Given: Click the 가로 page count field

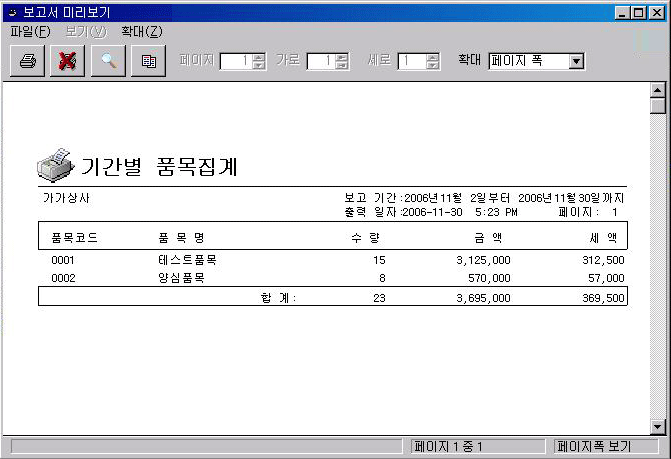Looking at the screenshot, I should pos(321,61).
